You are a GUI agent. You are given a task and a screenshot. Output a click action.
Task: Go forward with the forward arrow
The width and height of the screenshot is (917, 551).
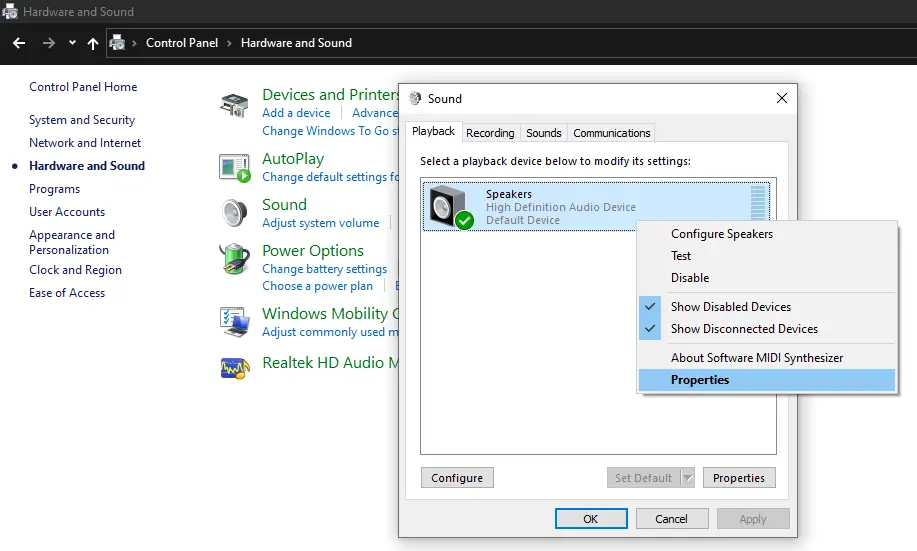point(49,43)
